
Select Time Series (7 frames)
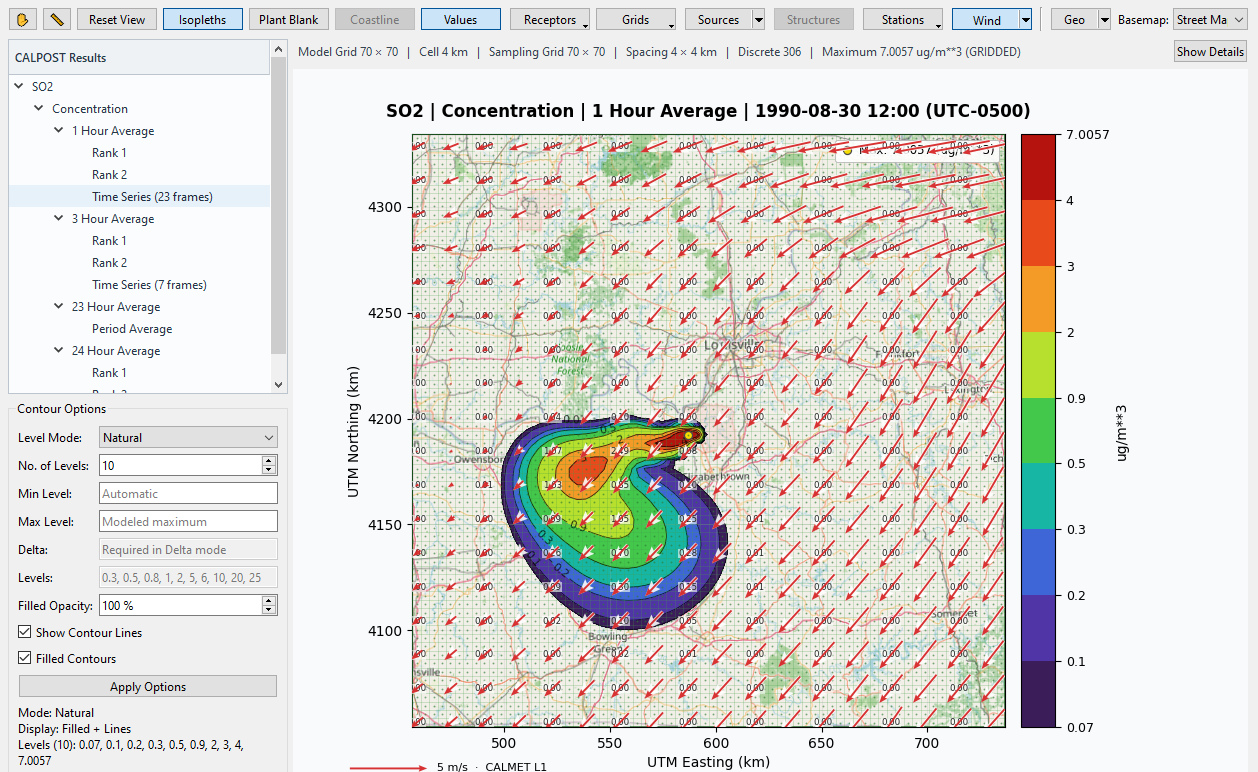(149, 285)
